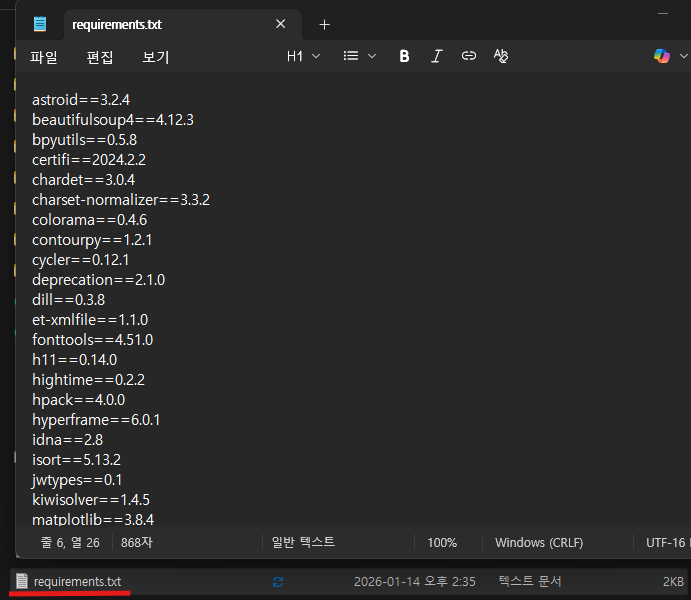Click the line hpack==4.0.0
This screenshot has height=600, width=691.
coord(78,400)
